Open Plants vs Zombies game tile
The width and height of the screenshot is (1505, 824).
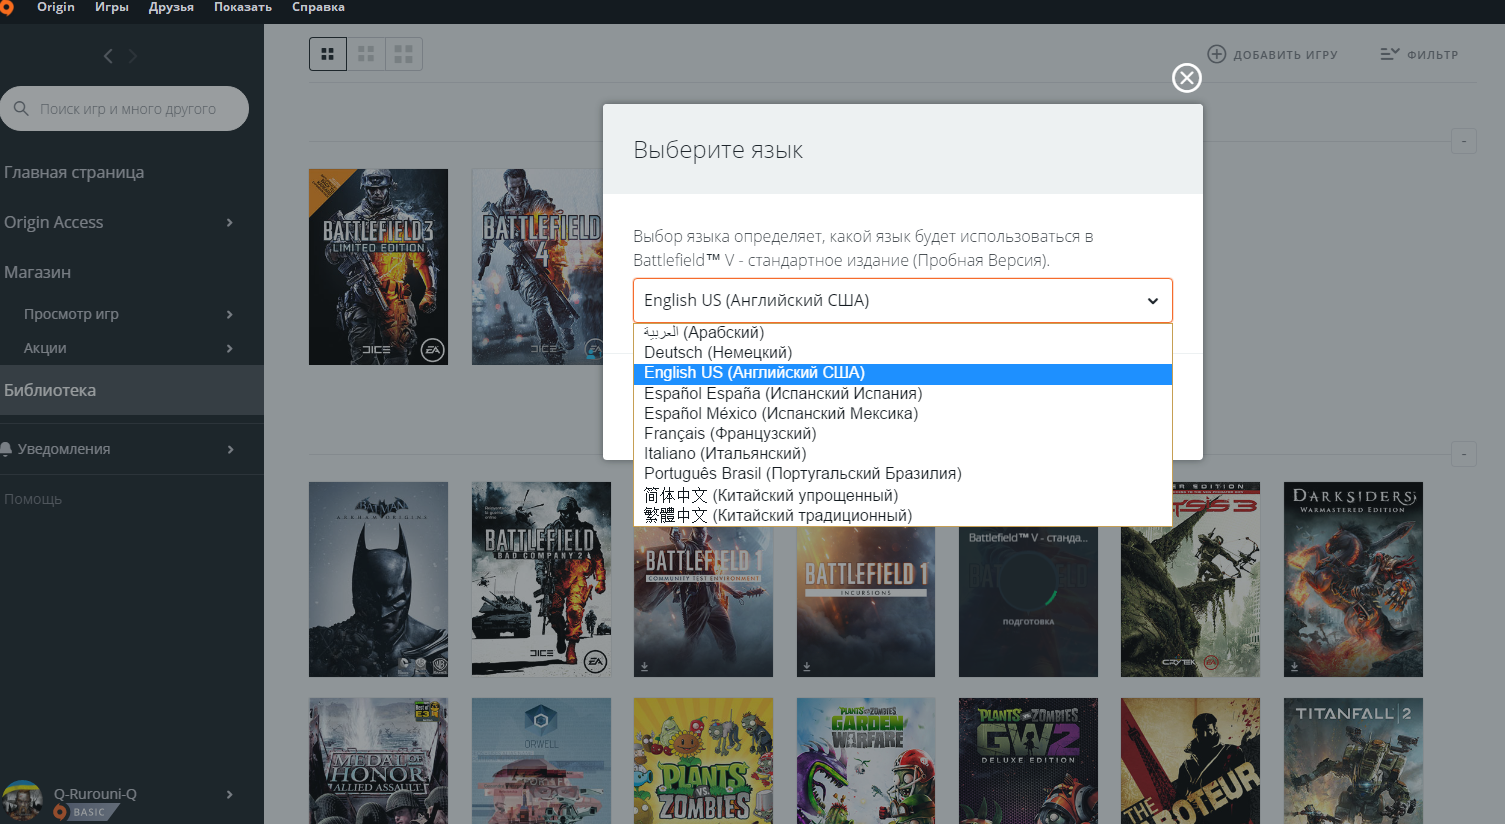coord(703,761)
